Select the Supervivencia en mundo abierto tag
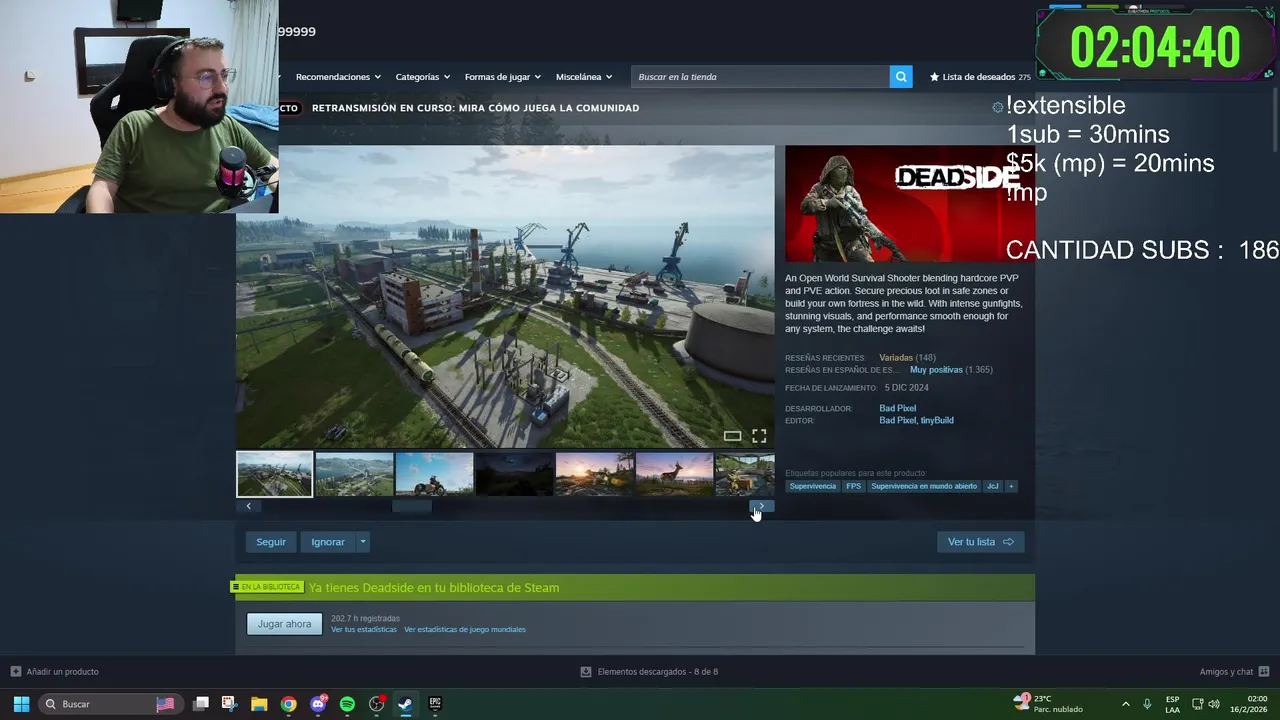 pyautogui.click(x=924, y=486)
